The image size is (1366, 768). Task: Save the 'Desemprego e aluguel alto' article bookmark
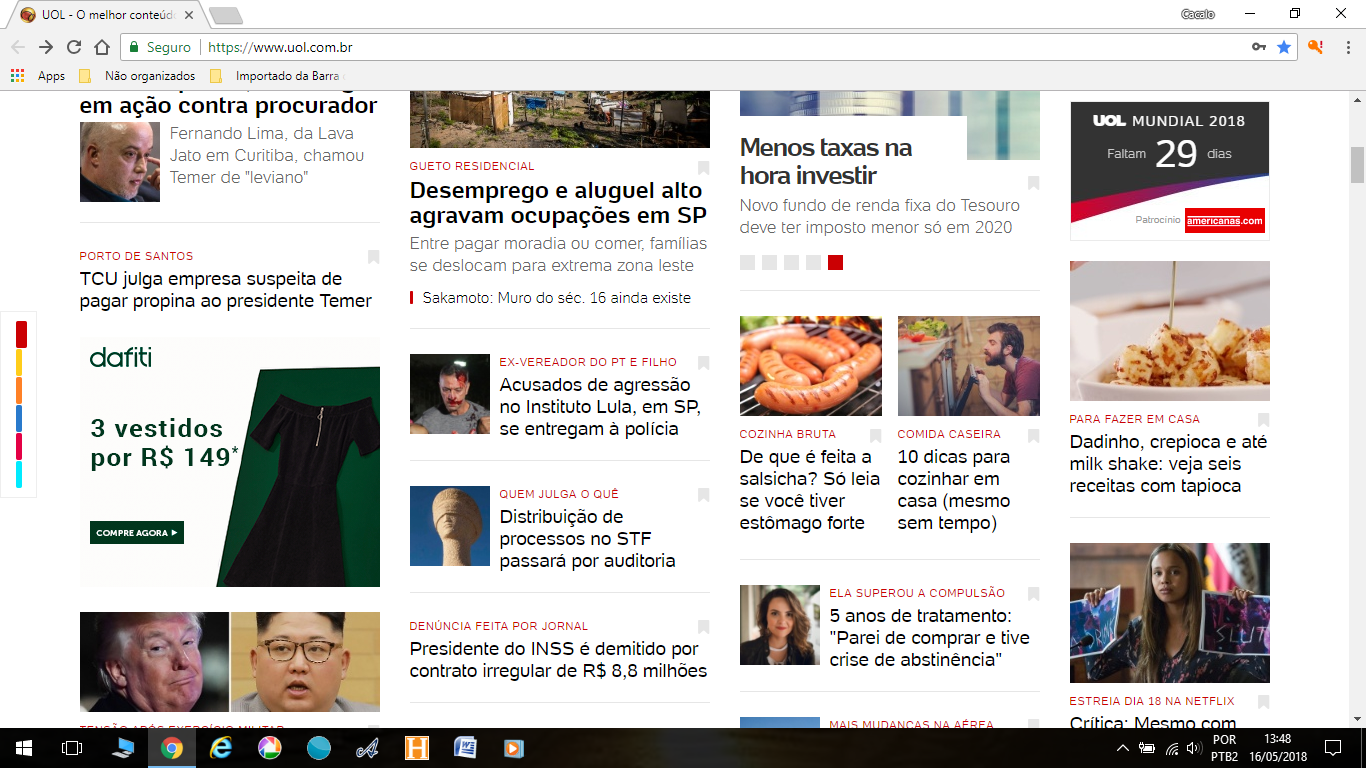pos(703,167)
